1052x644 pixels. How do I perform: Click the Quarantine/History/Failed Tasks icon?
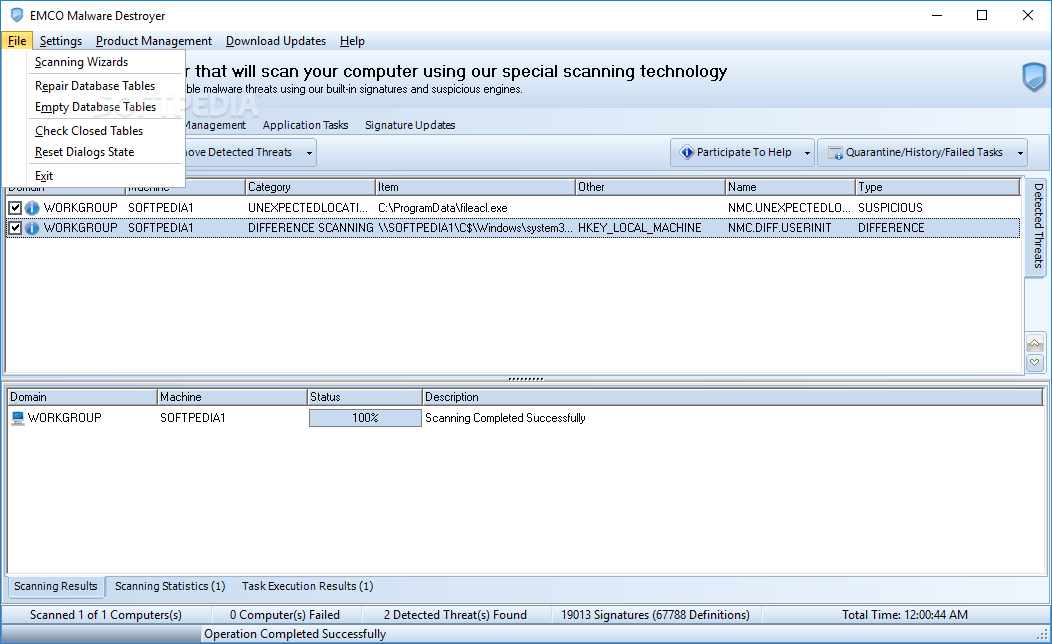click(x=835, y=153)
